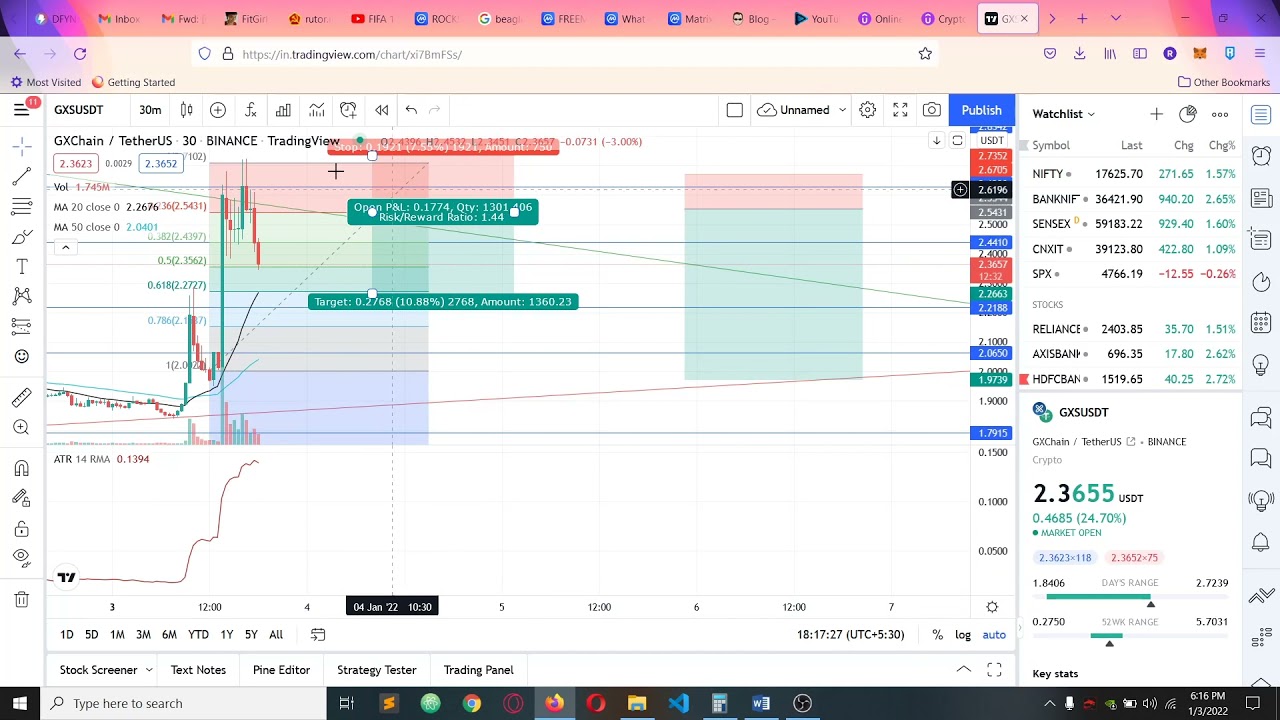1280x720 pixels.
Task: Toggle log scale on price axis
Action: click(963, 635)
